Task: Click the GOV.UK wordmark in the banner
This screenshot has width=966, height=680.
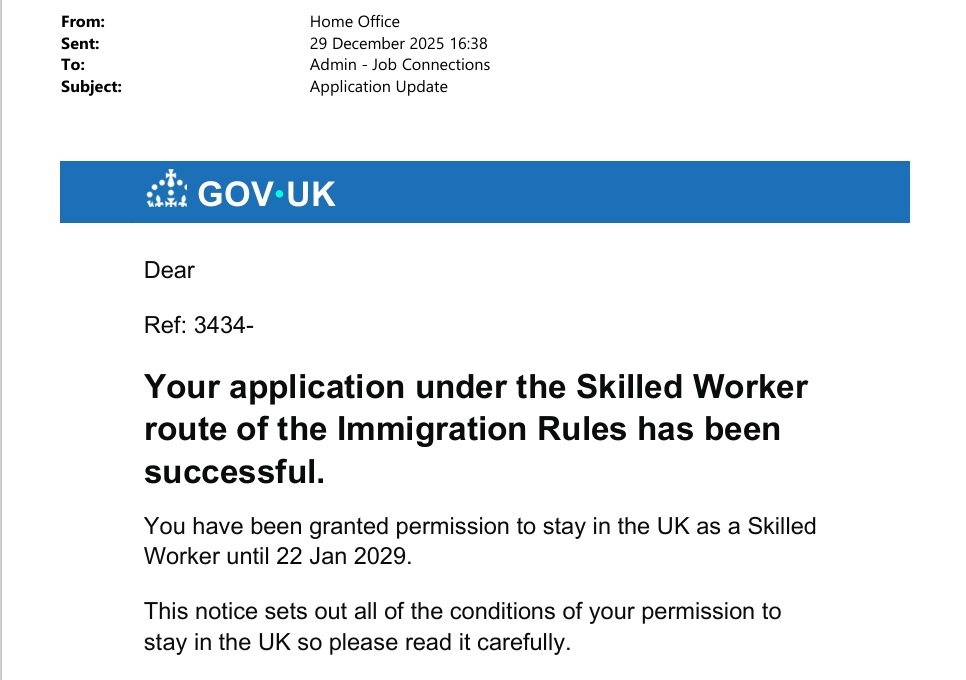Action: (267, 192)
